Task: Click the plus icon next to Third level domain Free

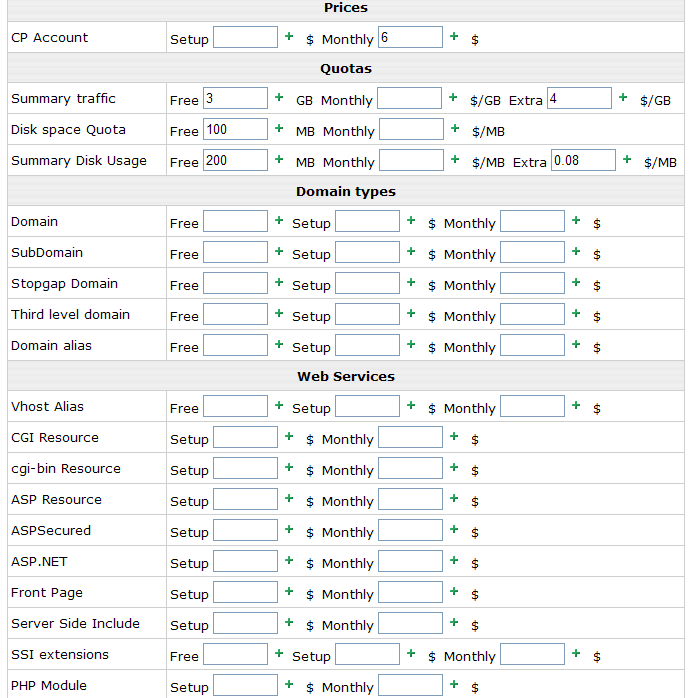Action: [279, 313]
